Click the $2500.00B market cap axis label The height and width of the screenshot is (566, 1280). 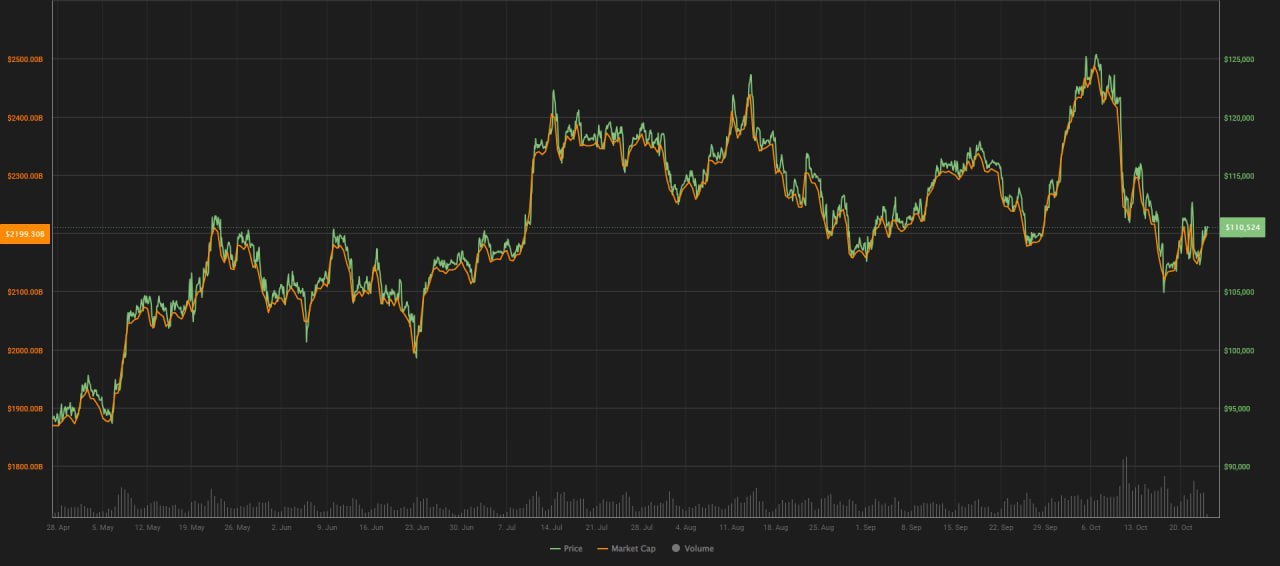click(x=24, y=60)
